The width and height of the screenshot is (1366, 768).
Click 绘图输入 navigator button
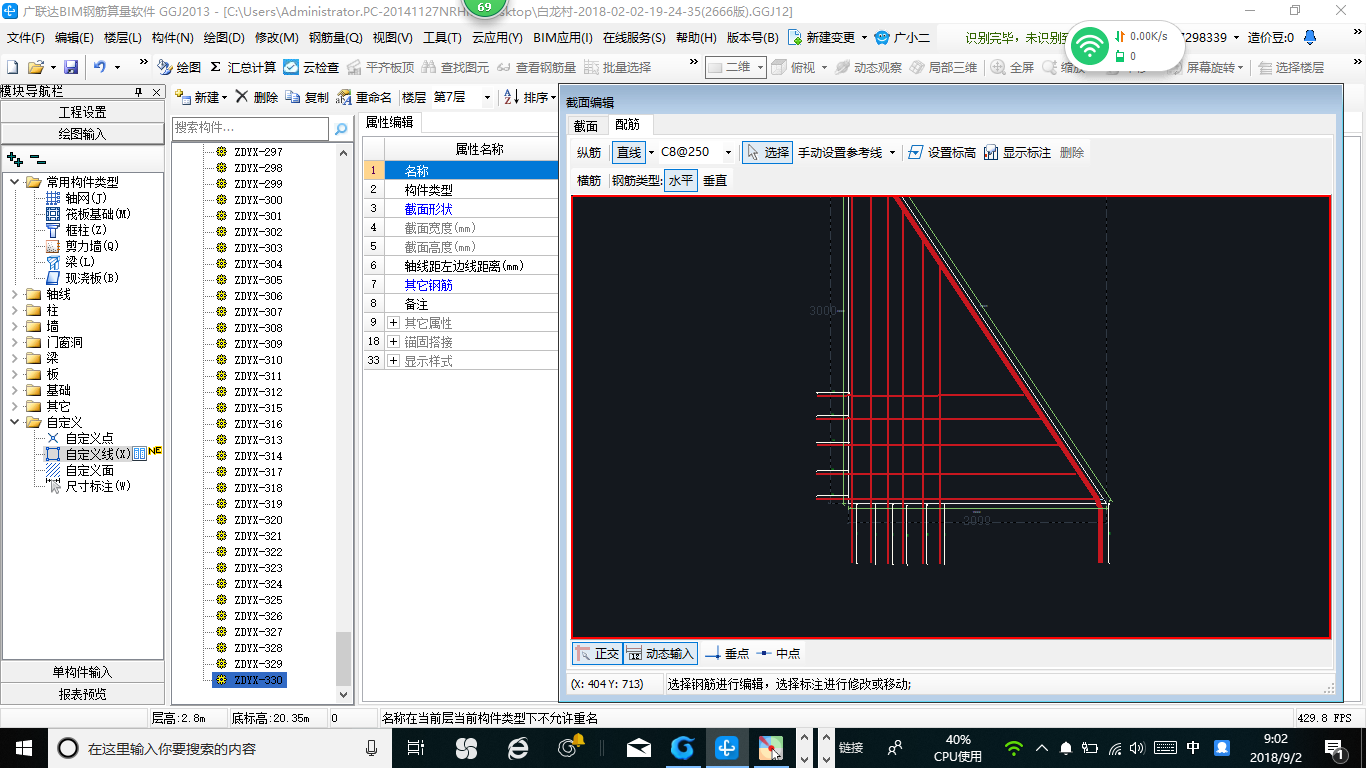(x=82, y=133)
